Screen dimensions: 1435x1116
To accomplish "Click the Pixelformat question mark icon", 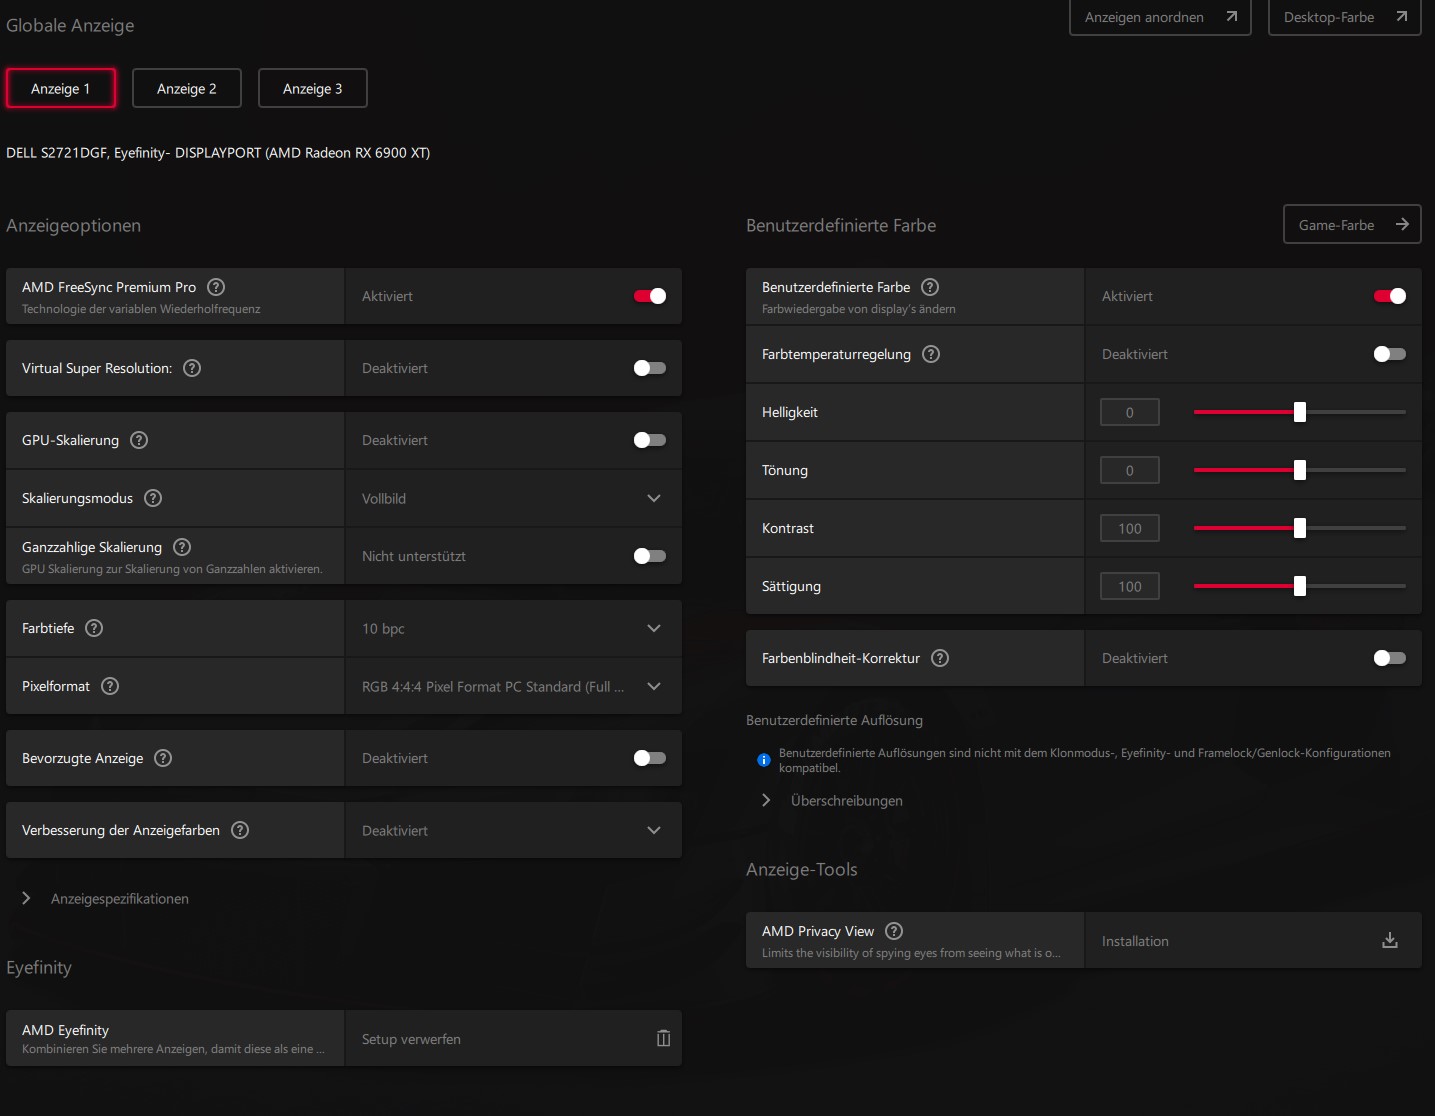I will pos(110,686).
